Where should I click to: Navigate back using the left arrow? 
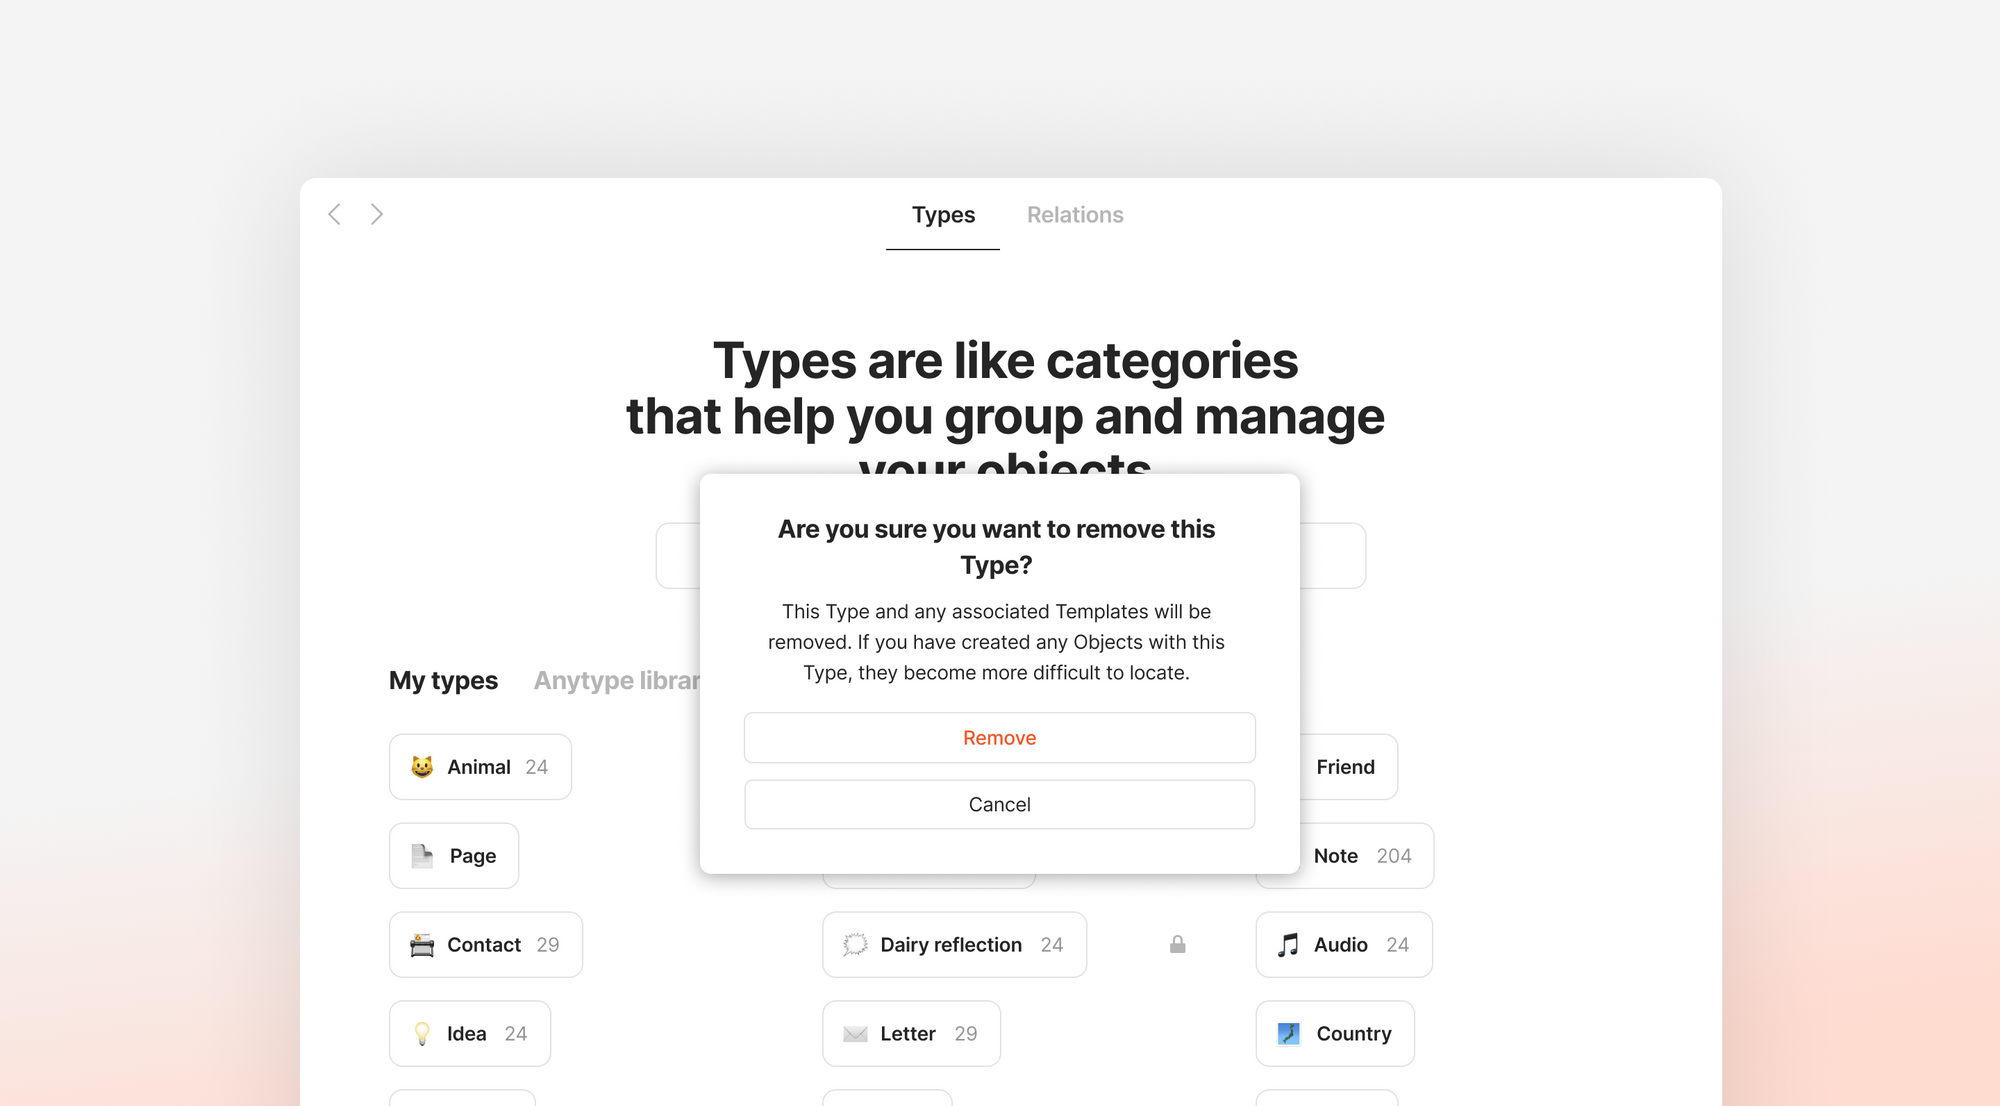[x=335, y=214]
